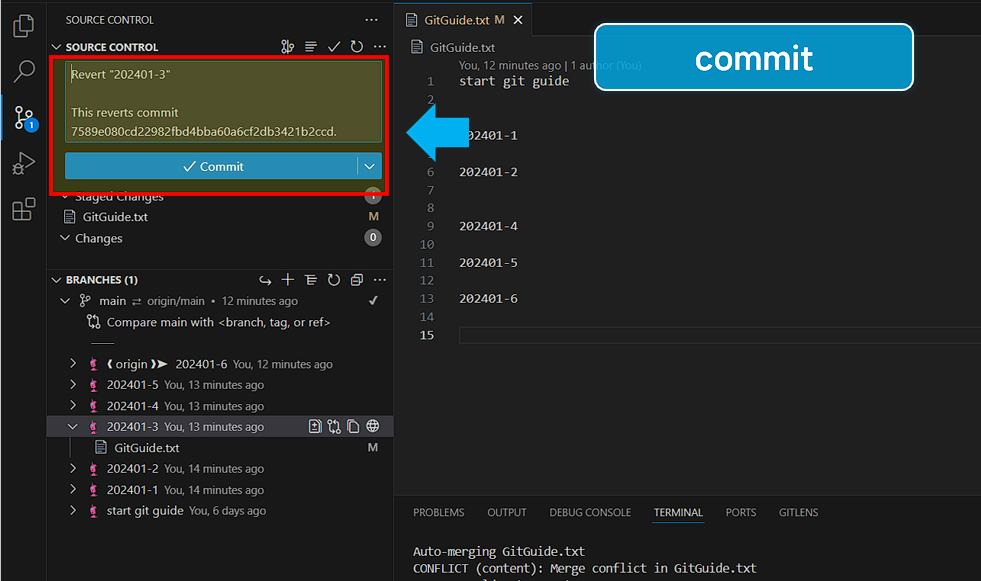
Task: Click the commit checkmark in Source Control header
Action: click(334, 46)
